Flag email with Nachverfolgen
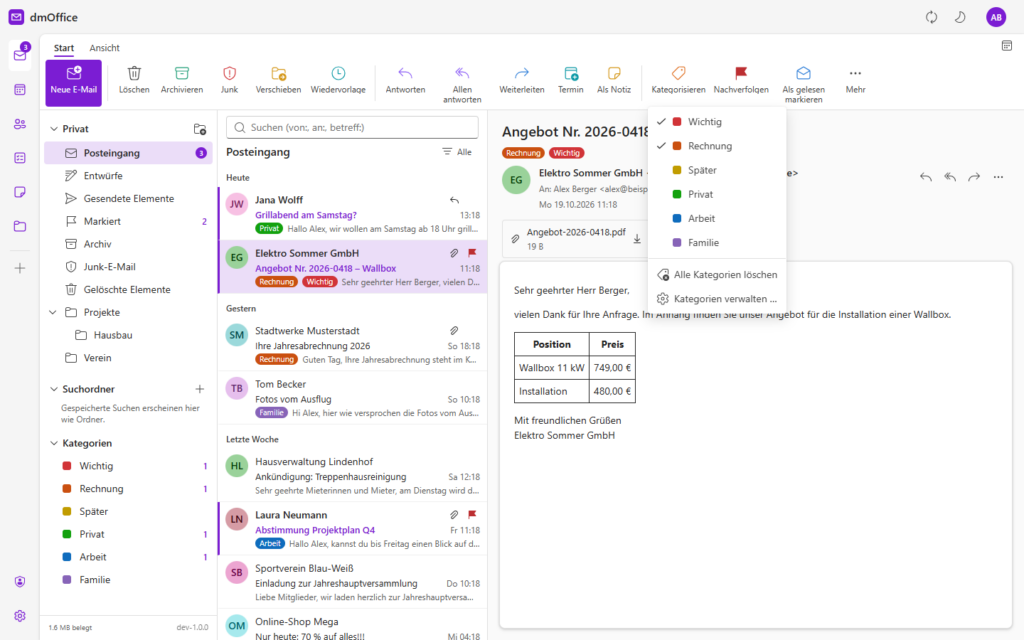Screen dimensions: 1024x640 [x=741, y=80]
